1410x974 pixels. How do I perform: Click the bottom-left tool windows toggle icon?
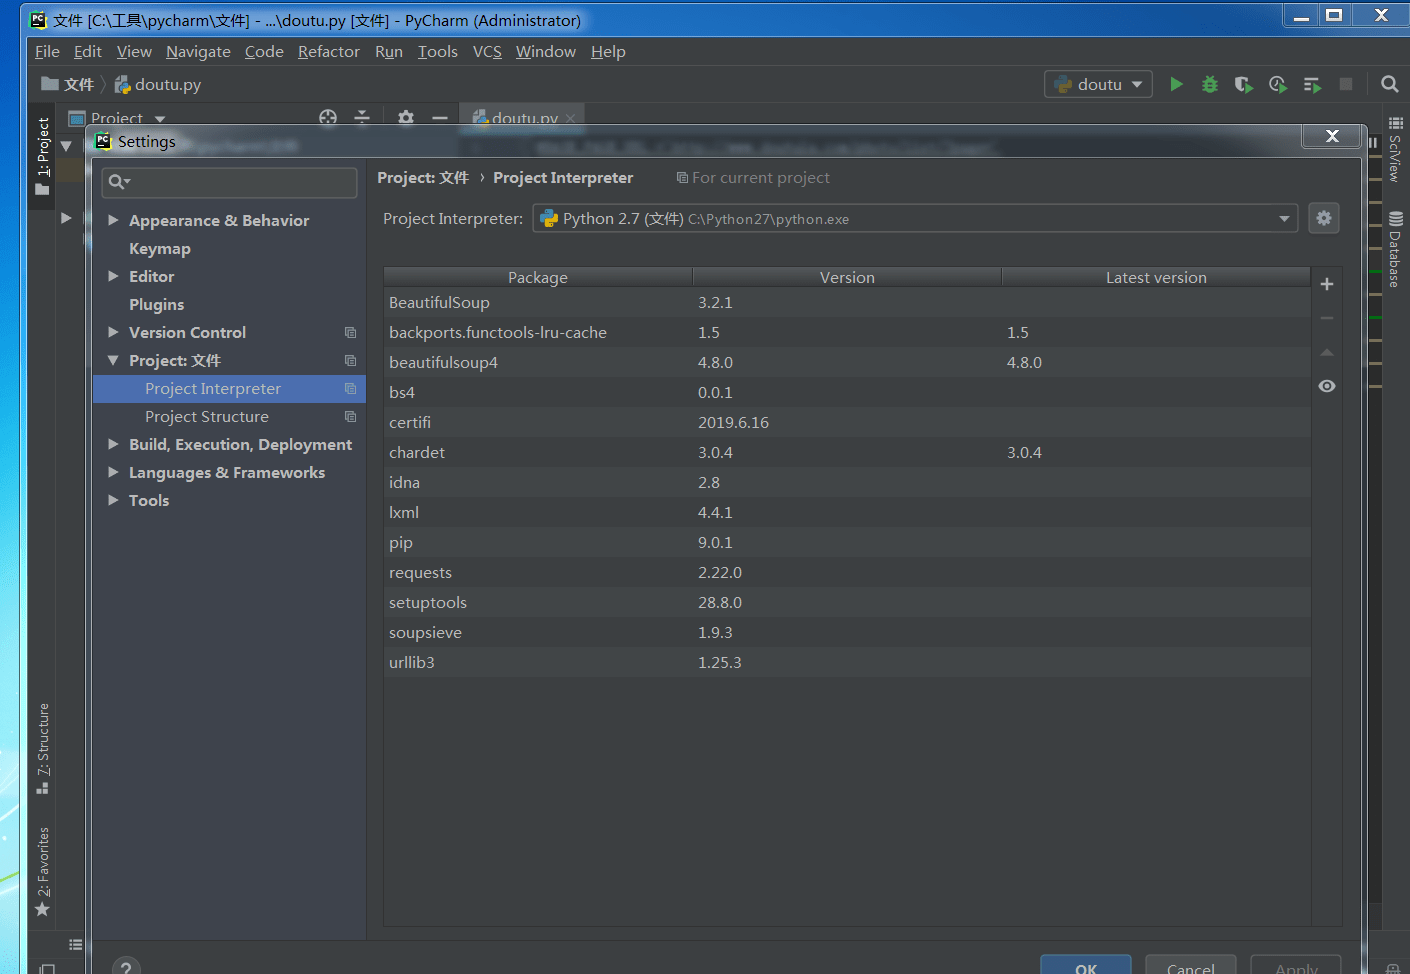pyautogui.click(x=47, y=968)
